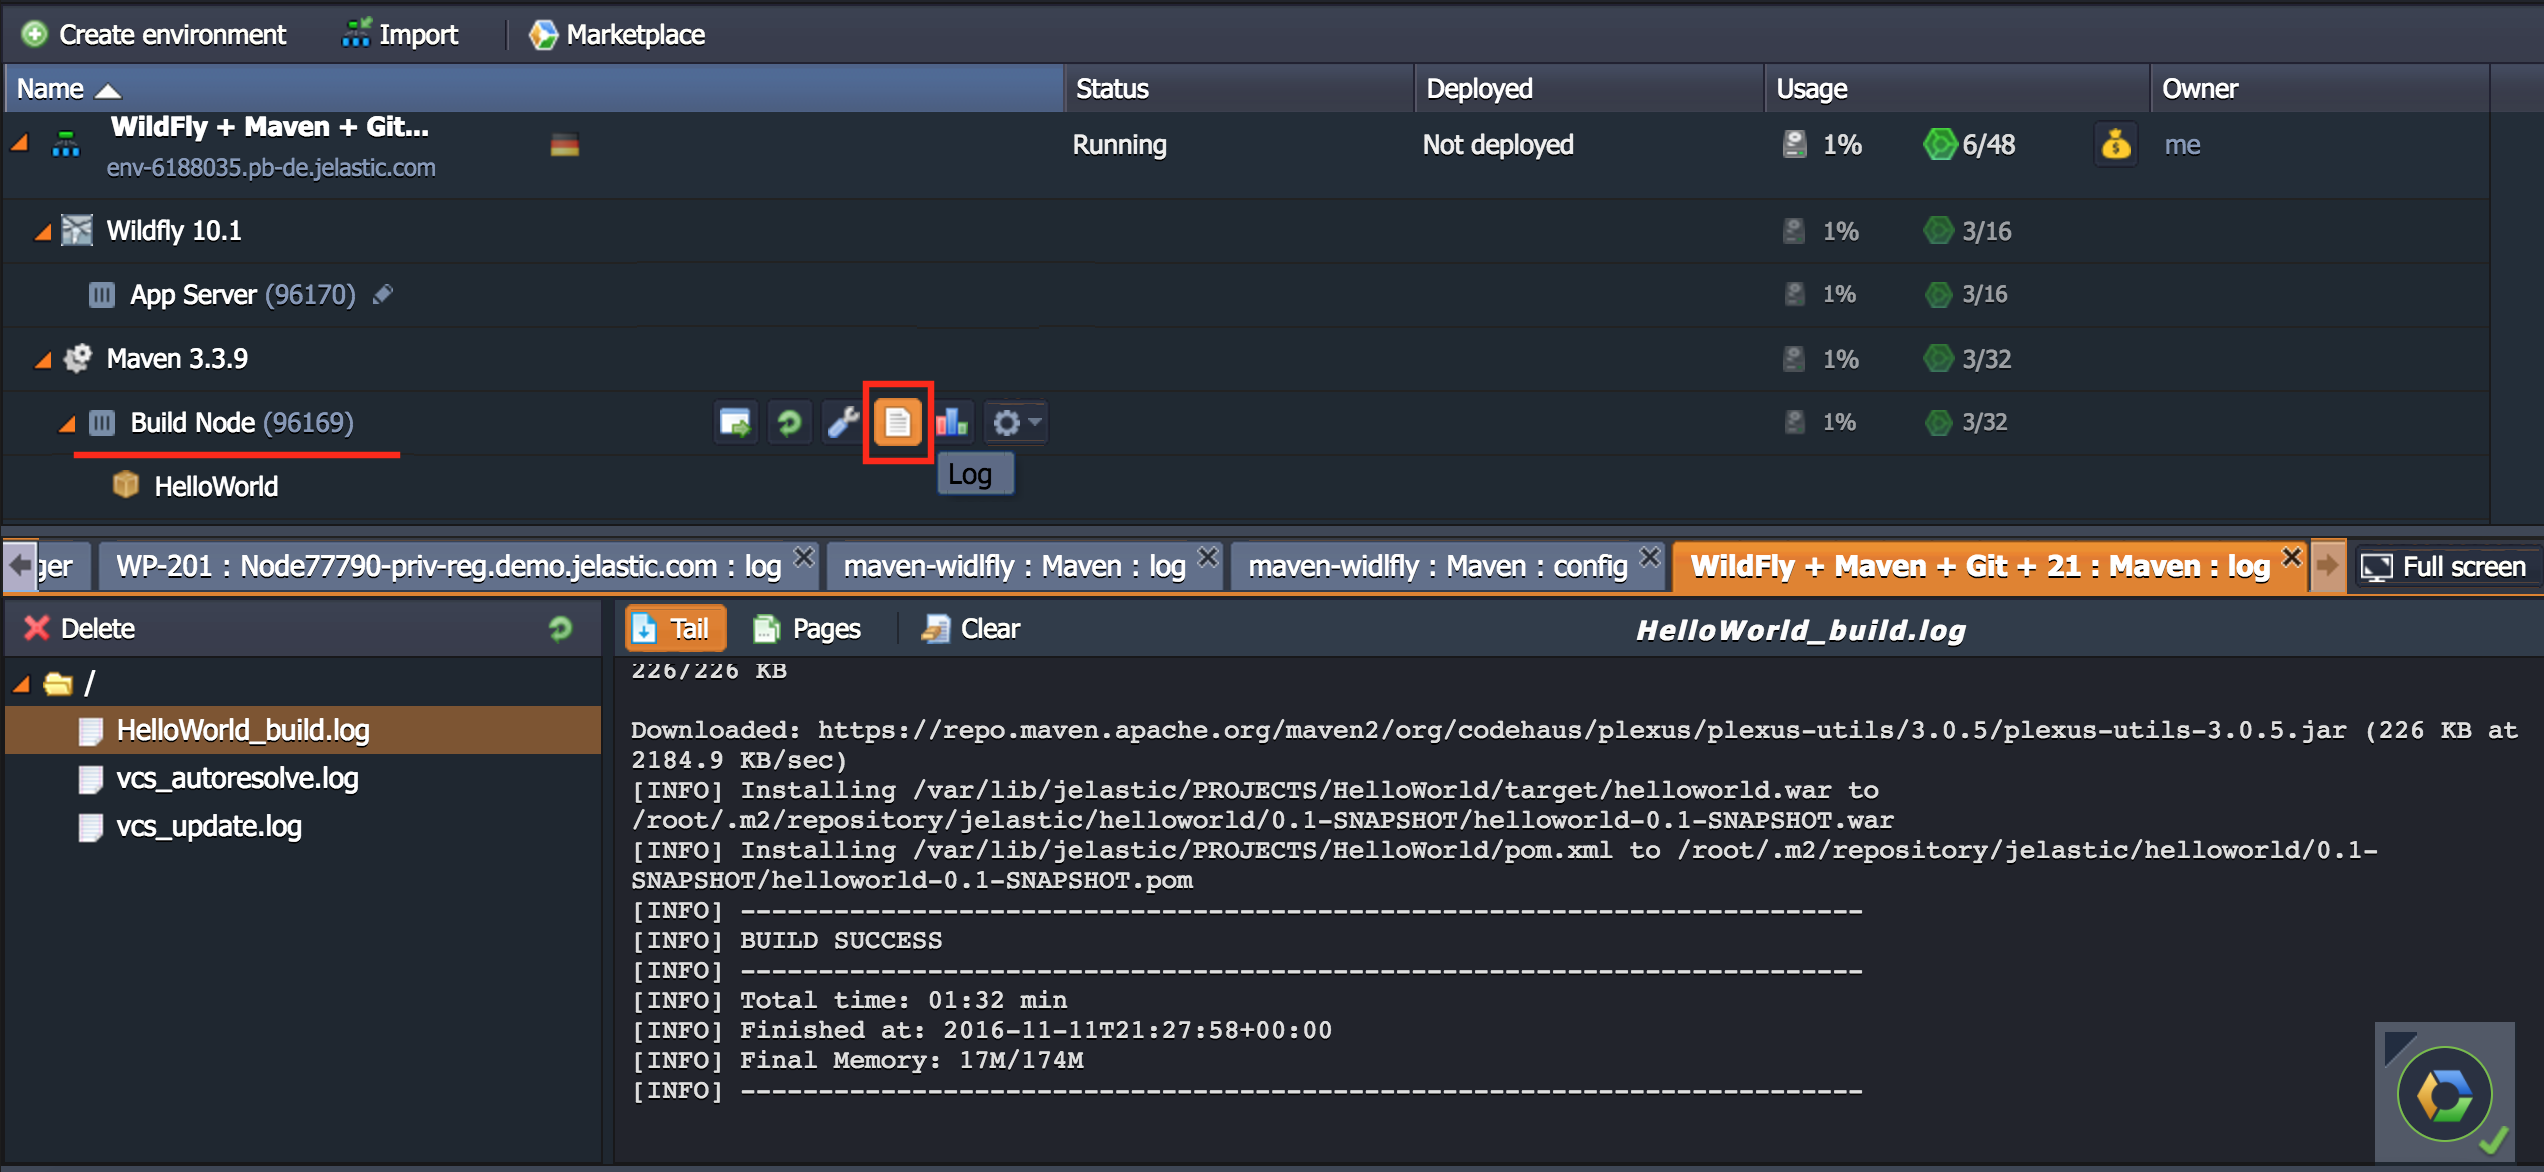Collapse the Maven 3.3.9 layer
2544x1172 pixels.
click(x=43, y=360)
